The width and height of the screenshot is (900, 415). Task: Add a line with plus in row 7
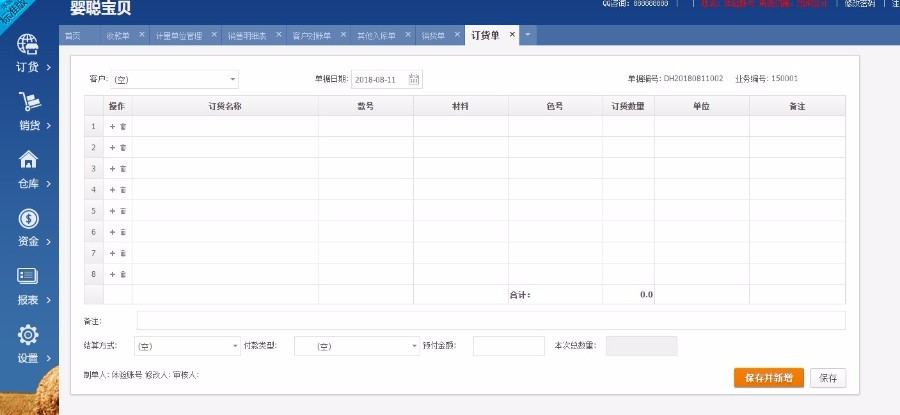click(x=112, y=253)
